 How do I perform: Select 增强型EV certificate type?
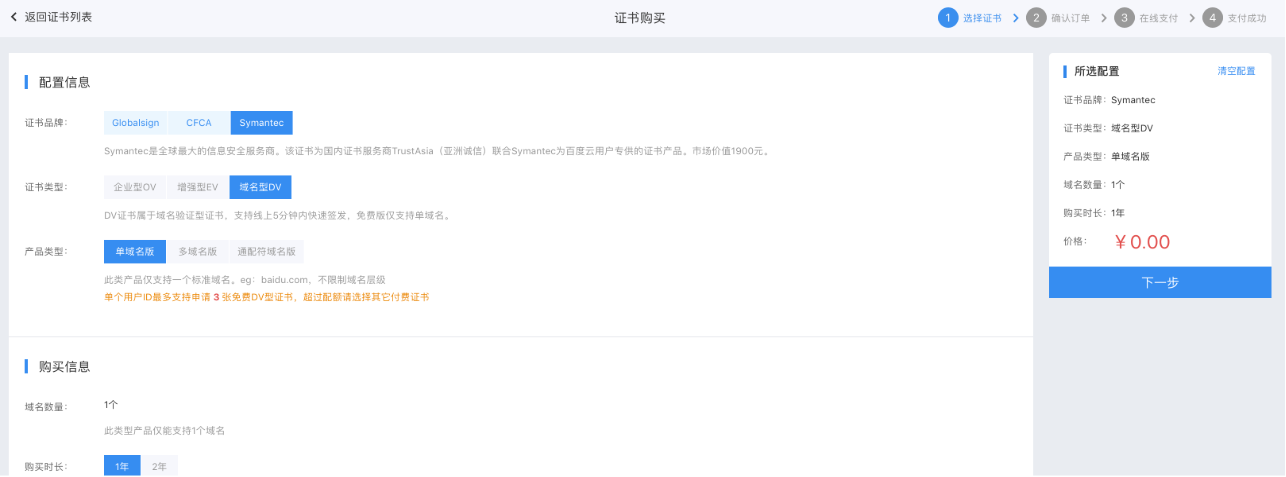pos(197,187)
